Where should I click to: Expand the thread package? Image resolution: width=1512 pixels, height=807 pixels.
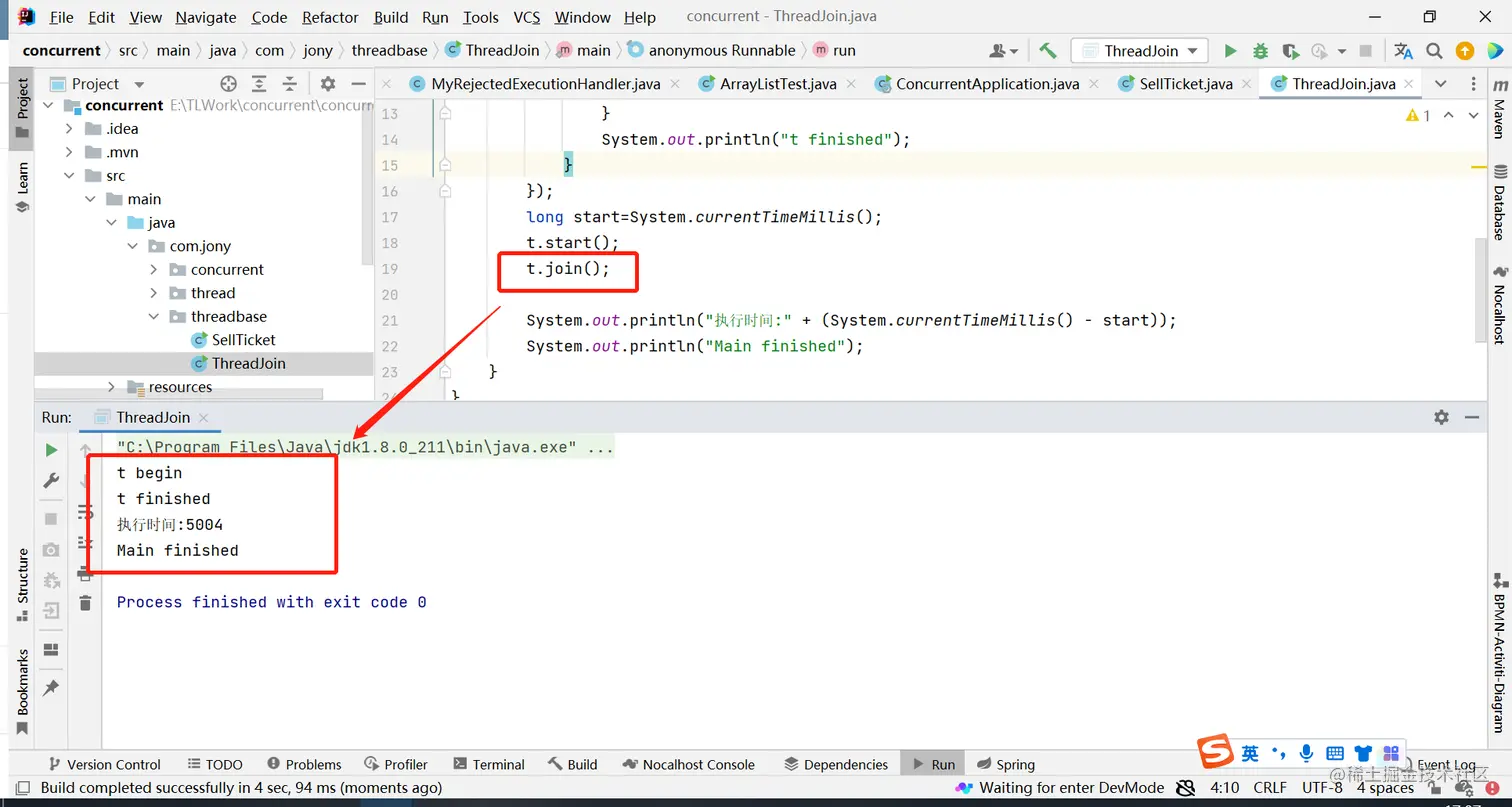[154, 293]
